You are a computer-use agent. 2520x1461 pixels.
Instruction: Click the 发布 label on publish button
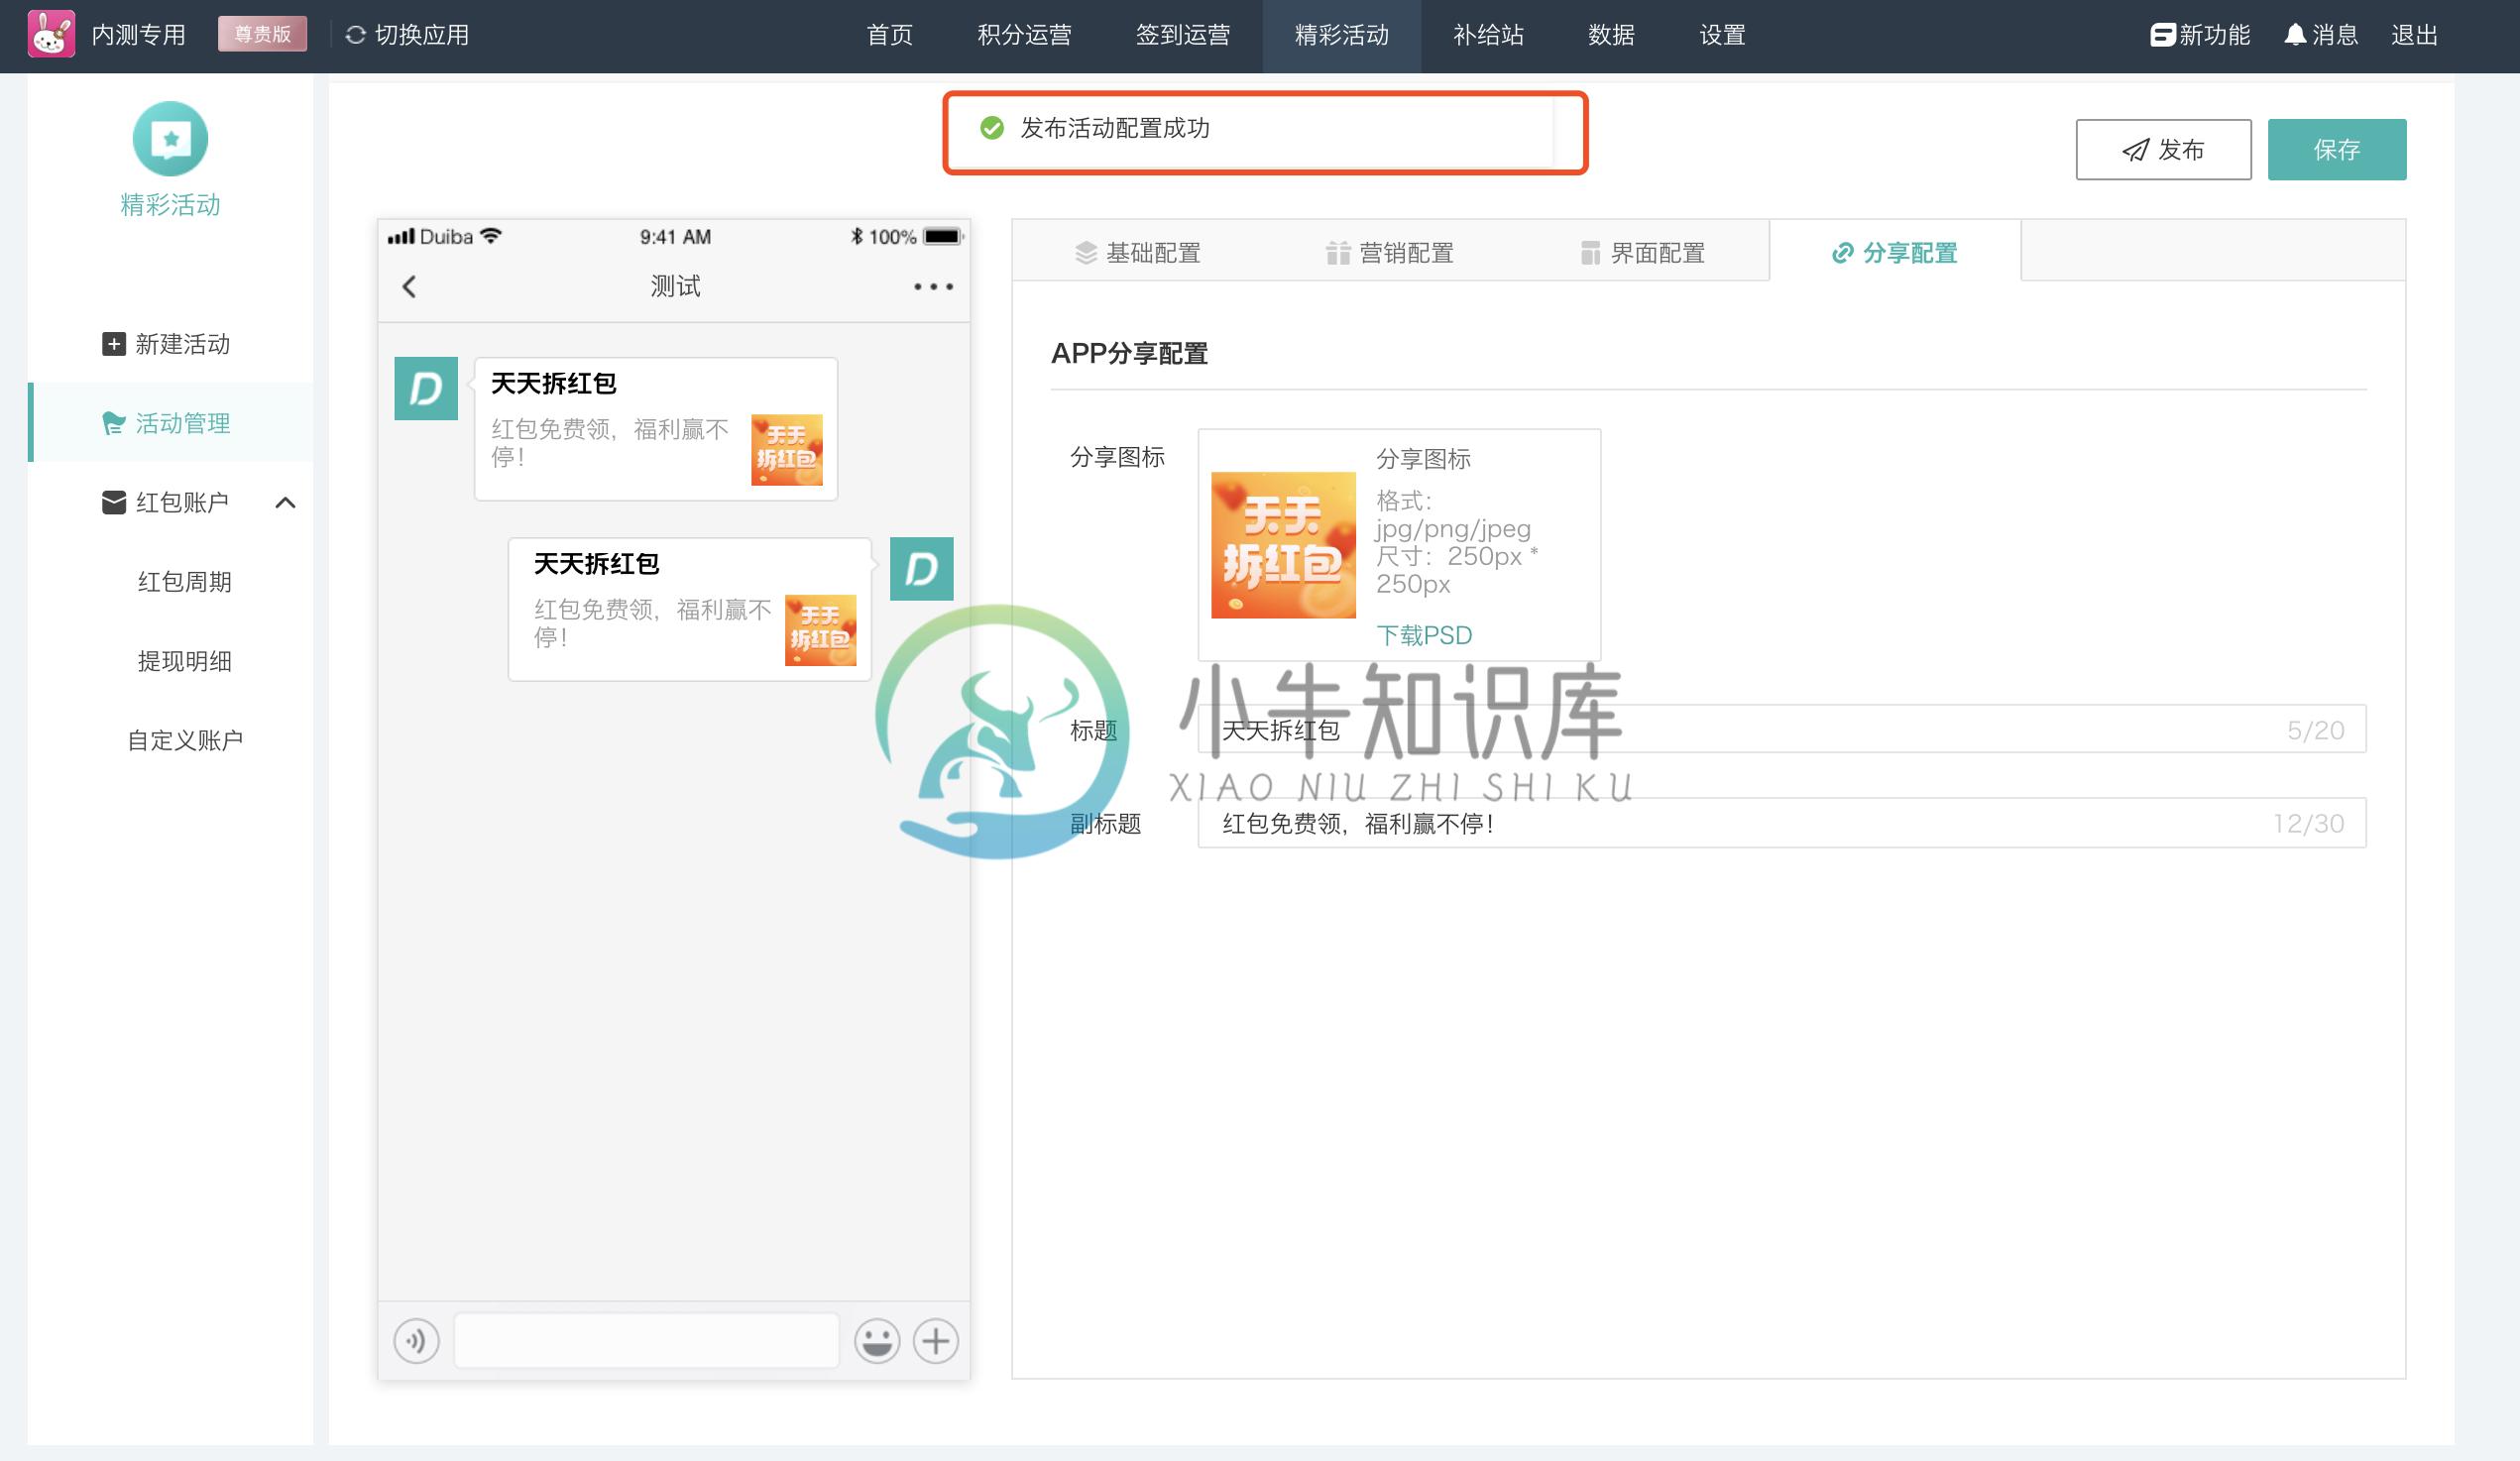coord(2181,150)
